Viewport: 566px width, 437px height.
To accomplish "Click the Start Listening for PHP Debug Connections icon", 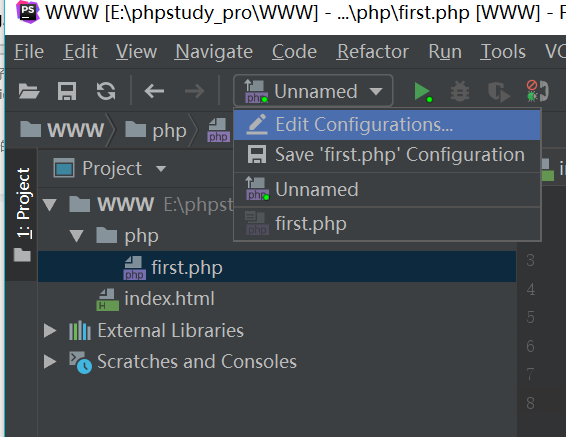I will tap(537, 91).
